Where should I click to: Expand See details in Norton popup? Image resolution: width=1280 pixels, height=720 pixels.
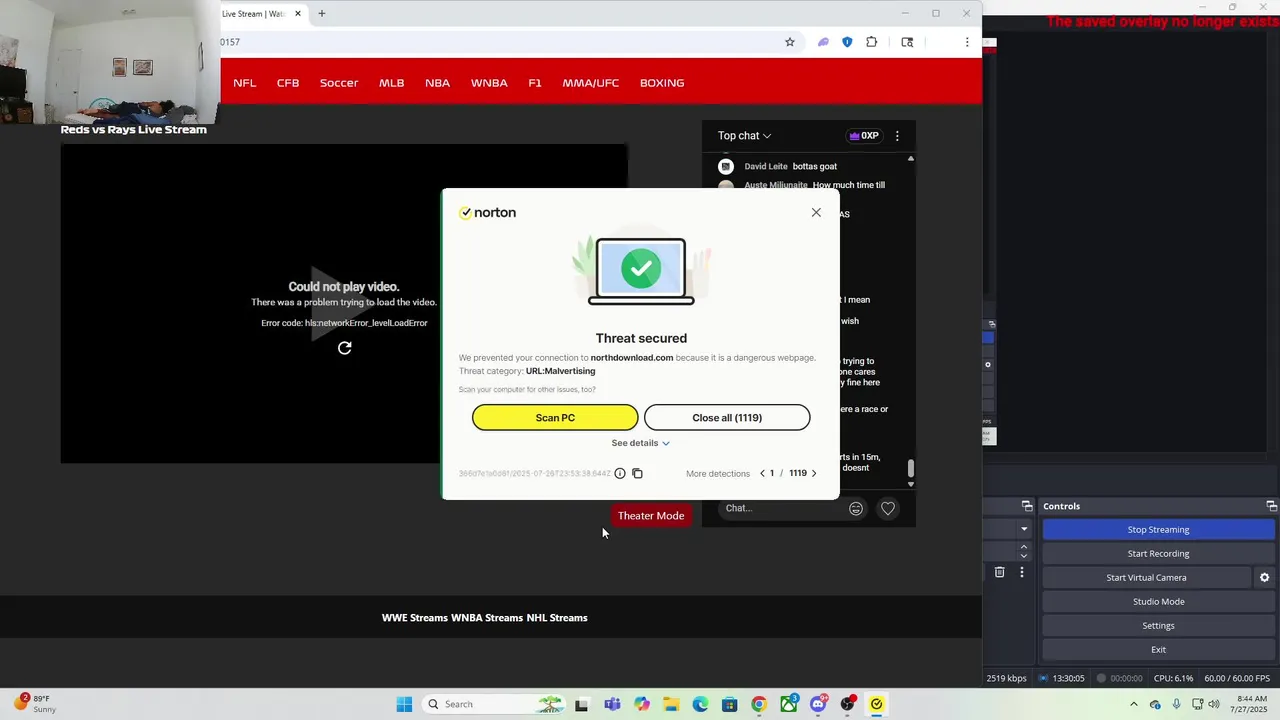coord(640,443)
